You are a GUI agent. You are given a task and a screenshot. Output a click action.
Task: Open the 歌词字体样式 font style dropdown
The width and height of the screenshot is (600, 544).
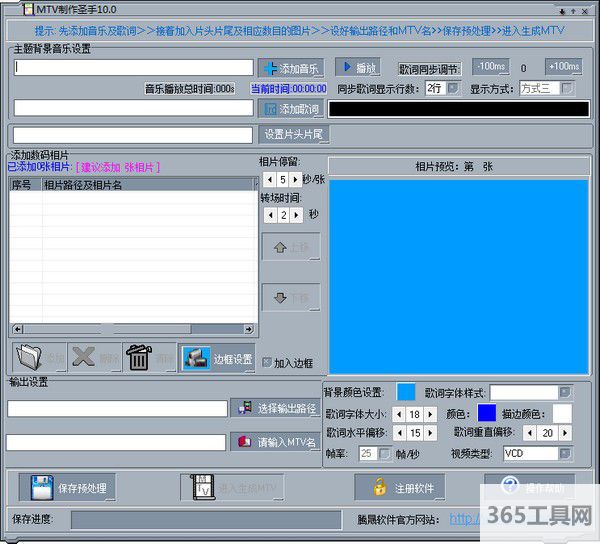(565, 392)
